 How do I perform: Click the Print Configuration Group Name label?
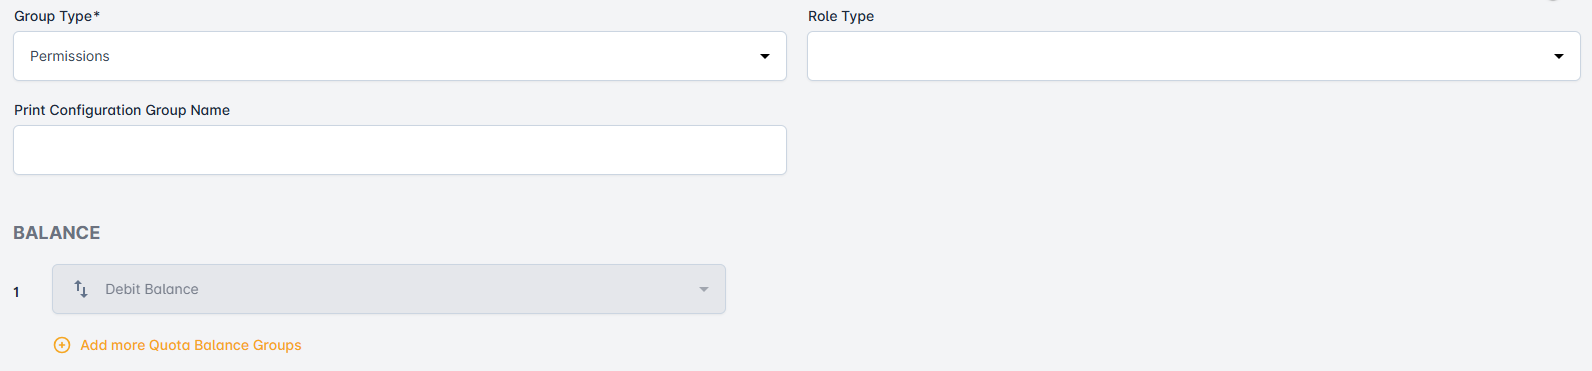pos(122,110)
